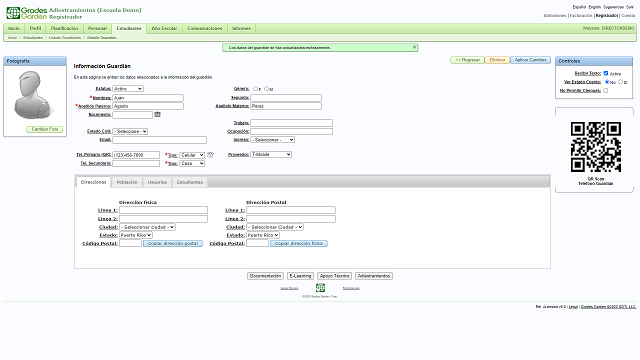Open the Año Escolar menu tab
The height and width of the screenshot is (360, 640).
point(164,28)
